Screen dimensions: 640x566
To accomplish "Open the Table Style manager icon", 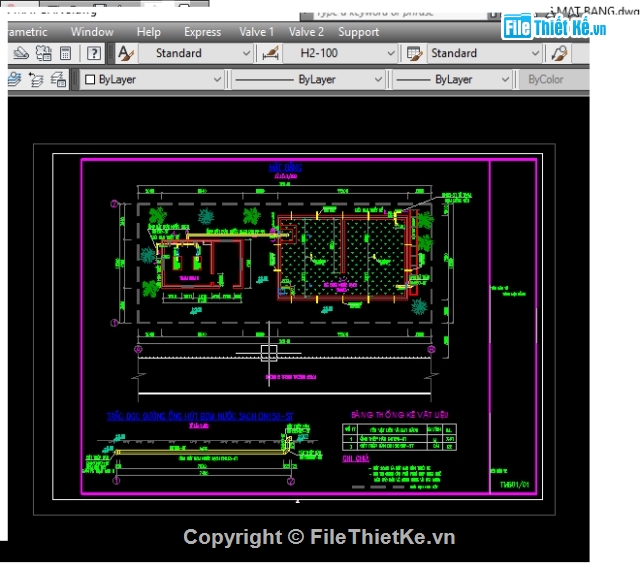I will pyautogui.click(x=414, y=53).
